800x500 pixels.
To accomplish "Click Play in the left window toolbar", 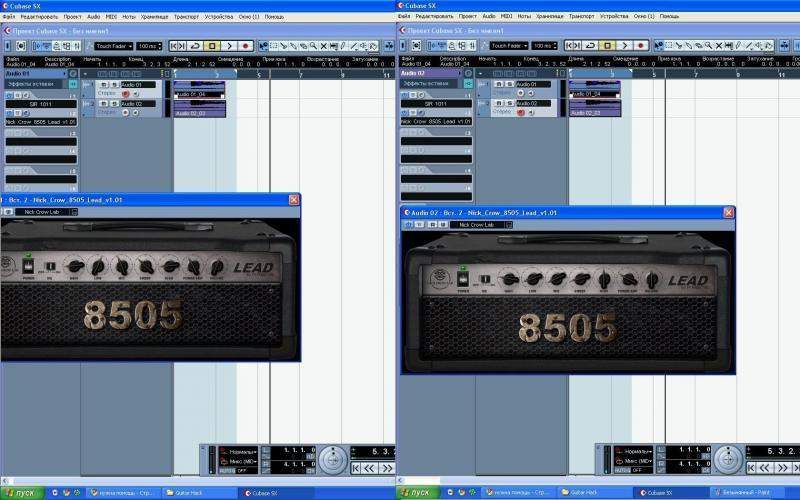I will coord(229,46).
